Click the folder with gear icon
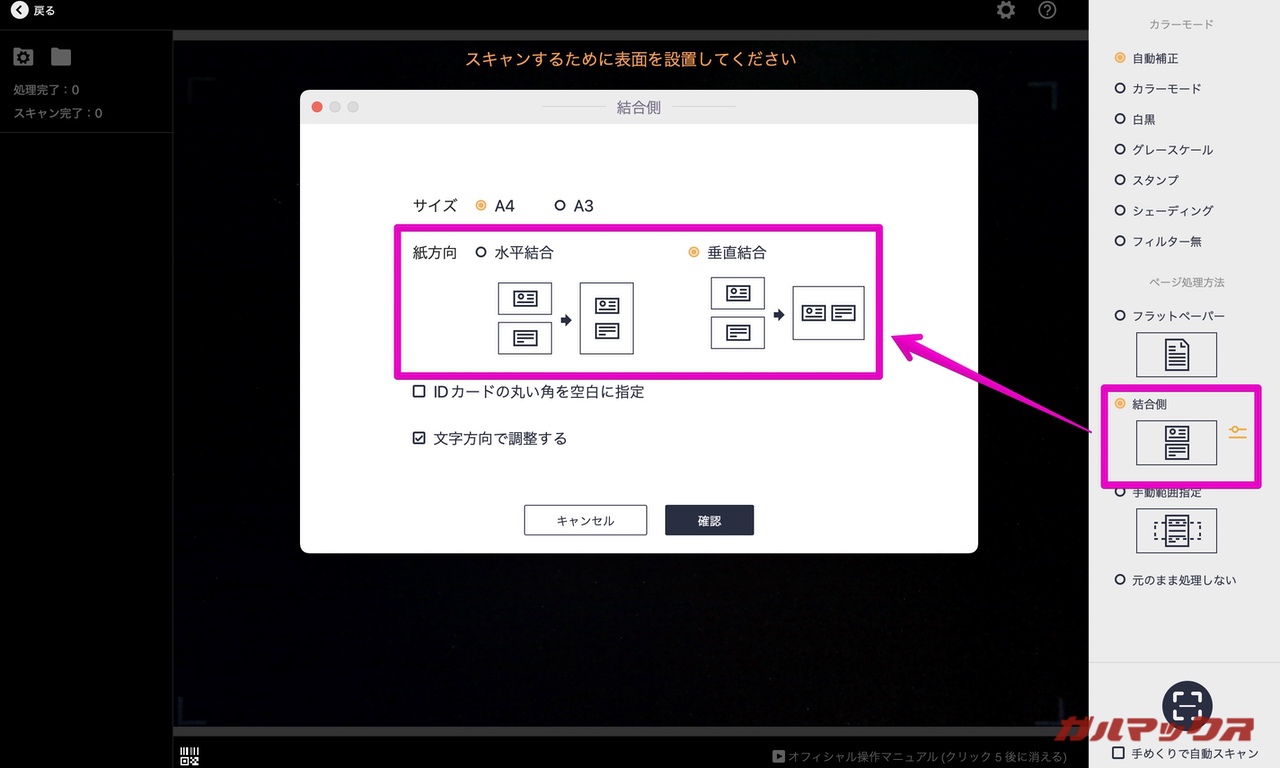The image size is (1280, 768). pos(23,57)
